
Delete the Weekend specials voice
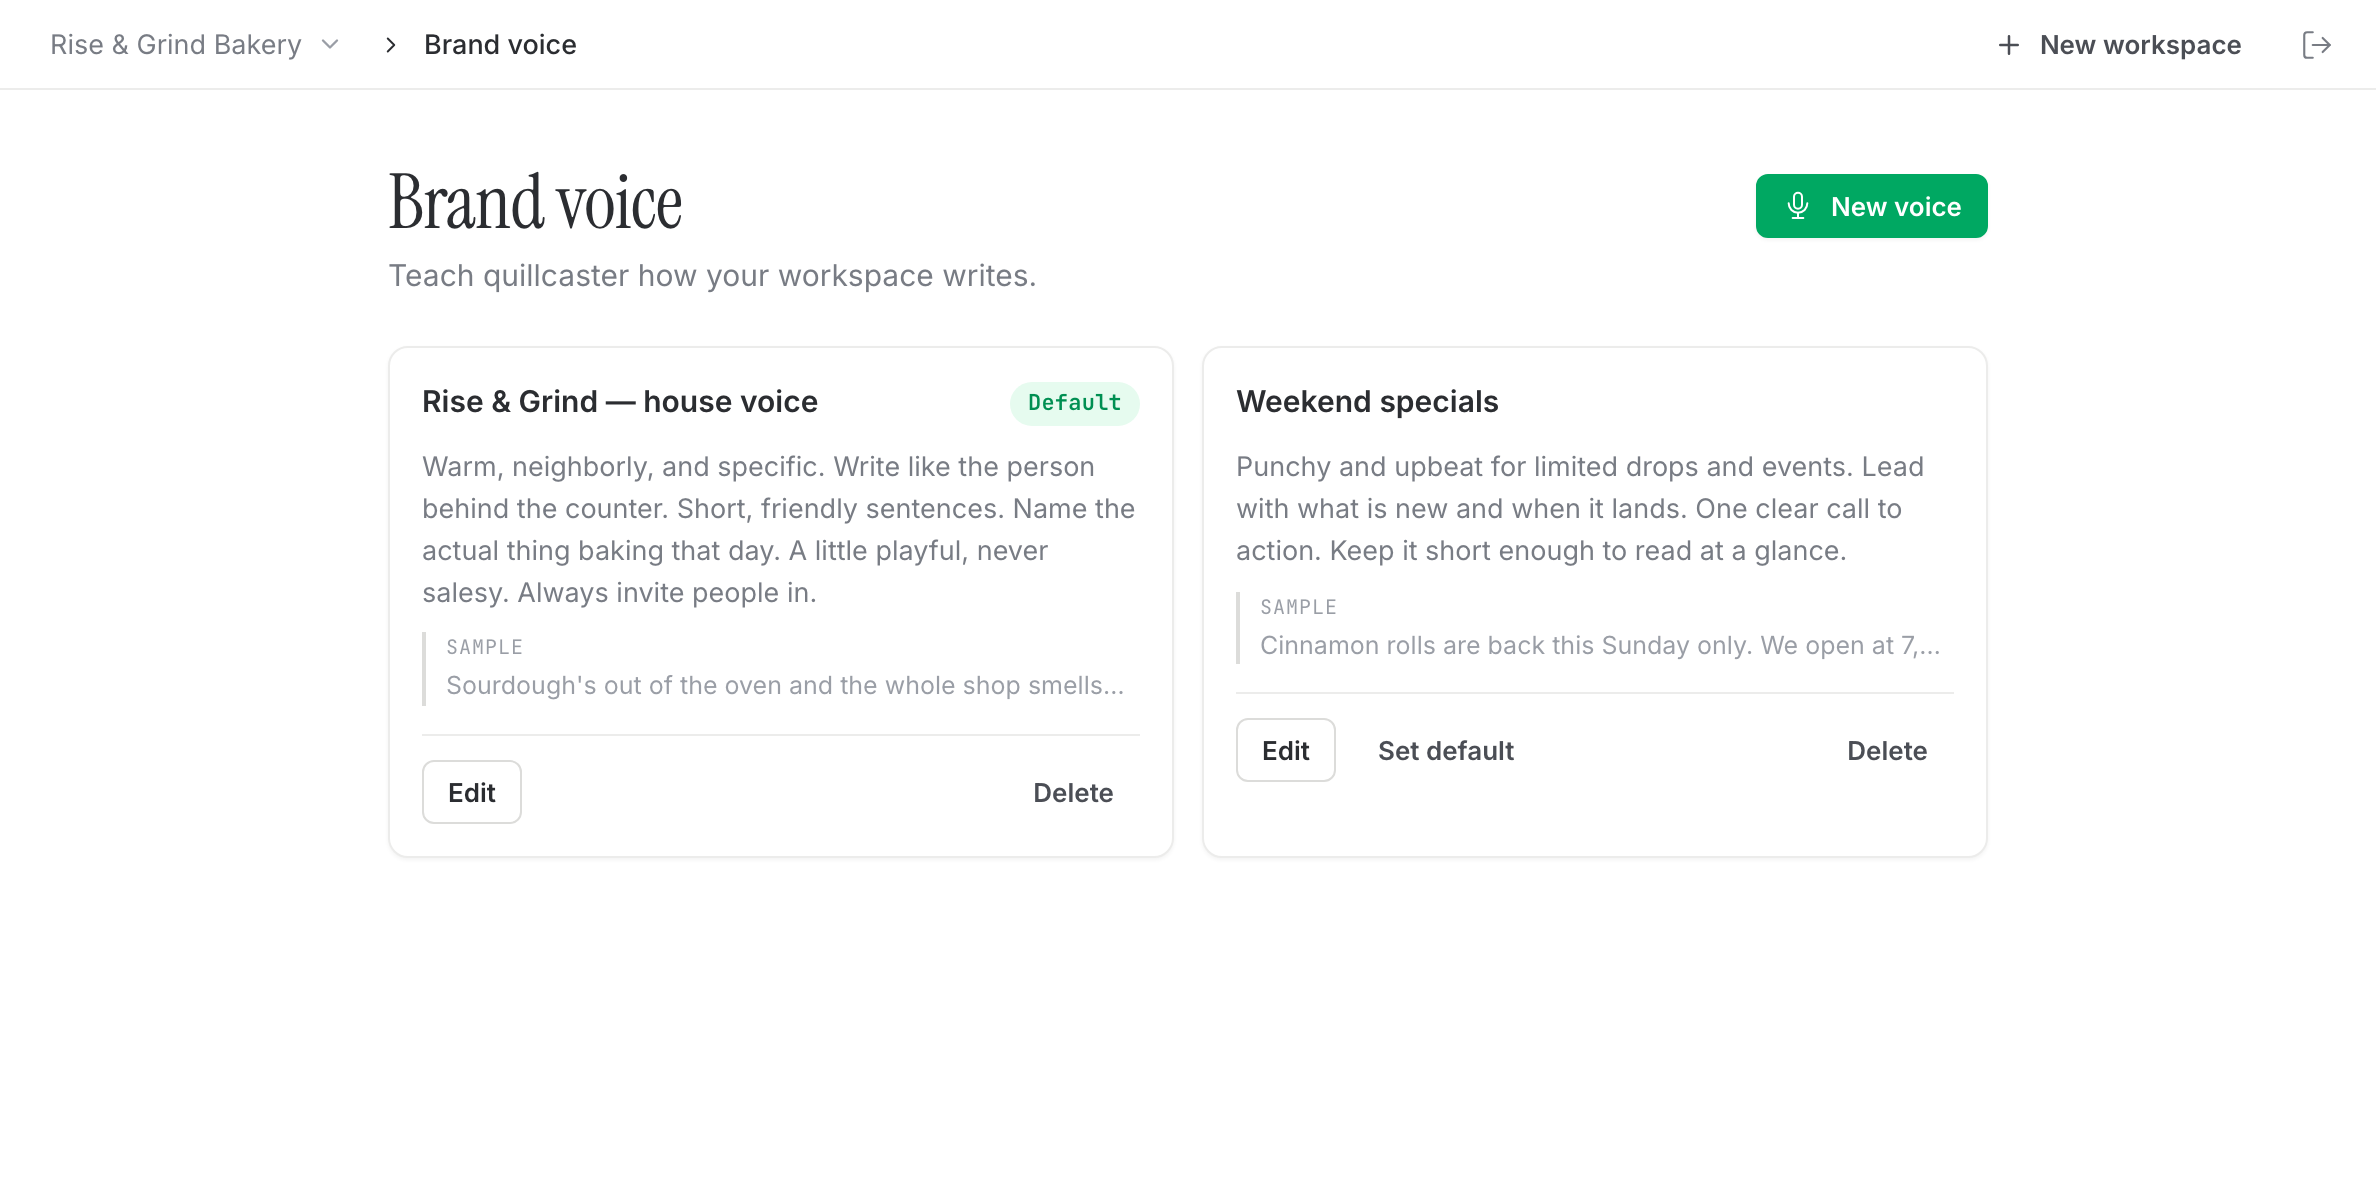(x=1887, y=750)
